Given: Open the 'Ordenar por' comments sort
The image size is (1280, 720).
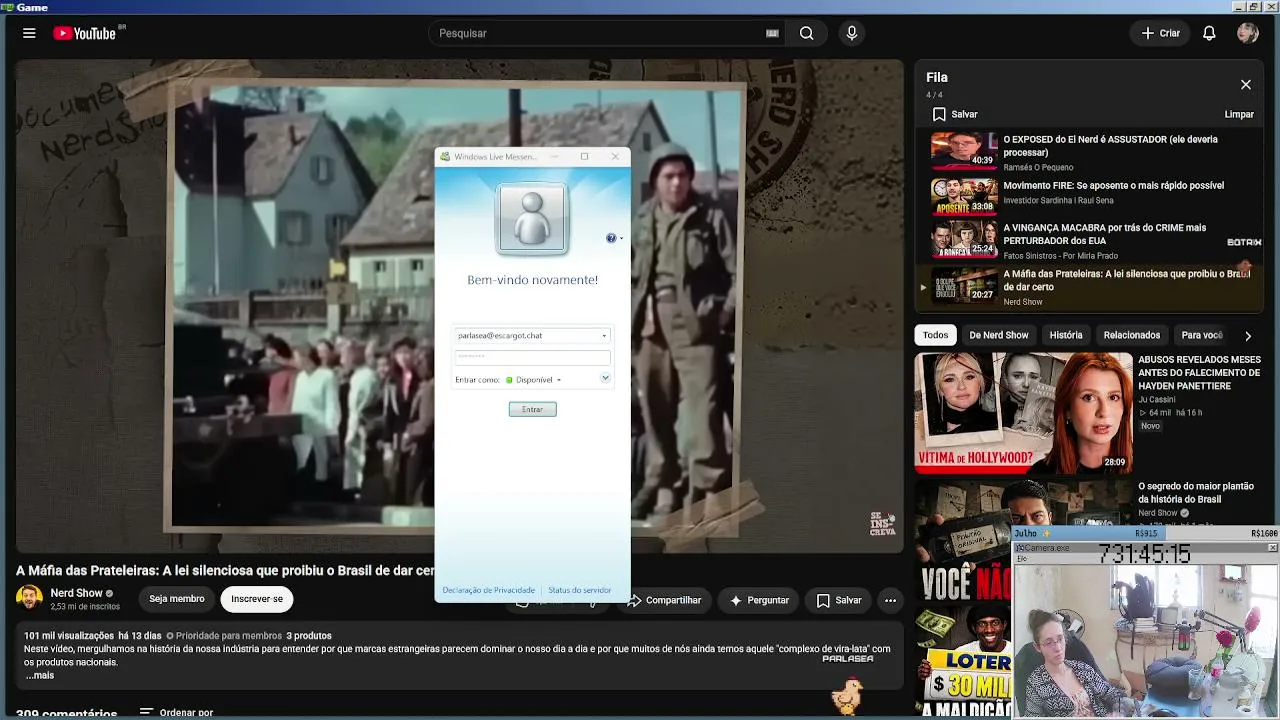Looking at the screenshot, I should (176, 712).
